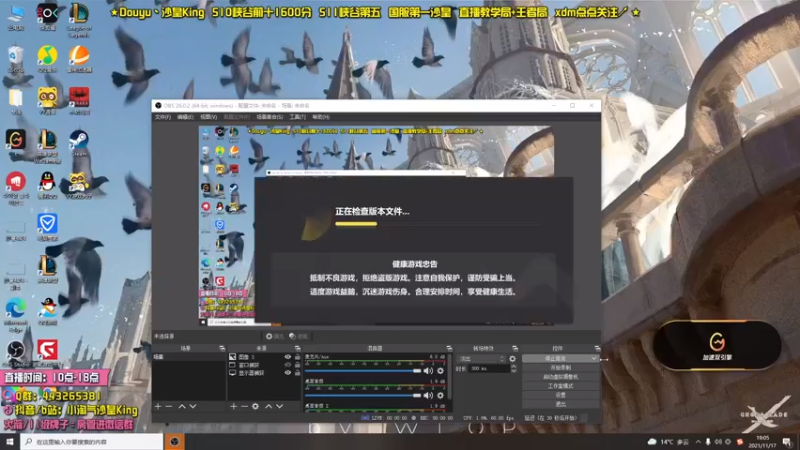Open the Windows Start button
The image size is (800, 450).
coord(10,441)
